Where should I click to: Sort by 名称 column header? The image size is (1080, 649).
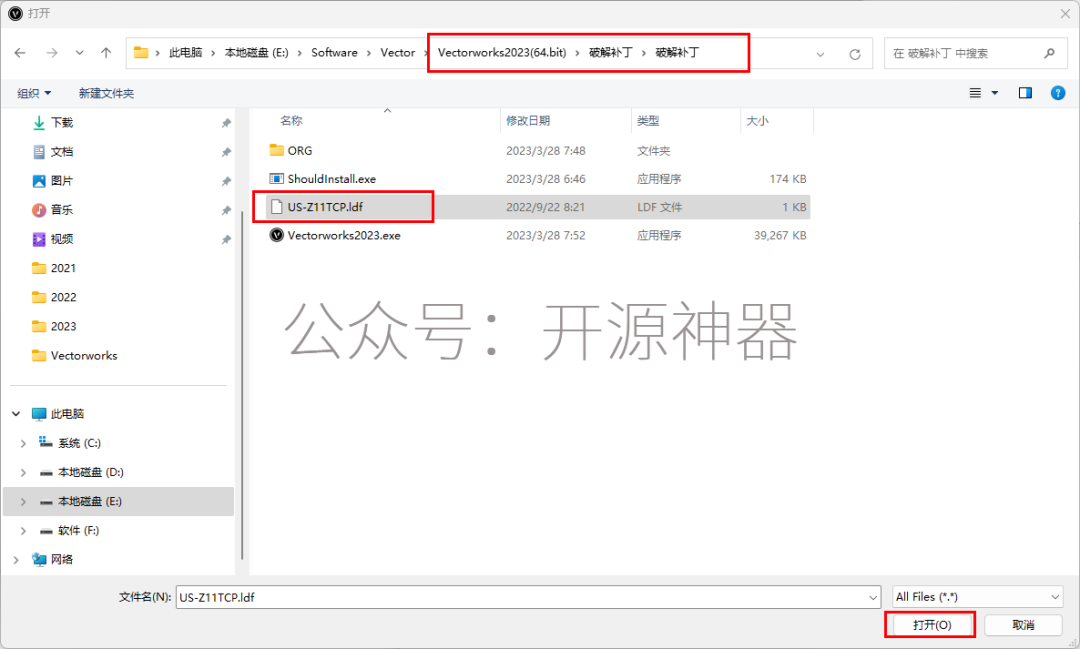[291, 121]
